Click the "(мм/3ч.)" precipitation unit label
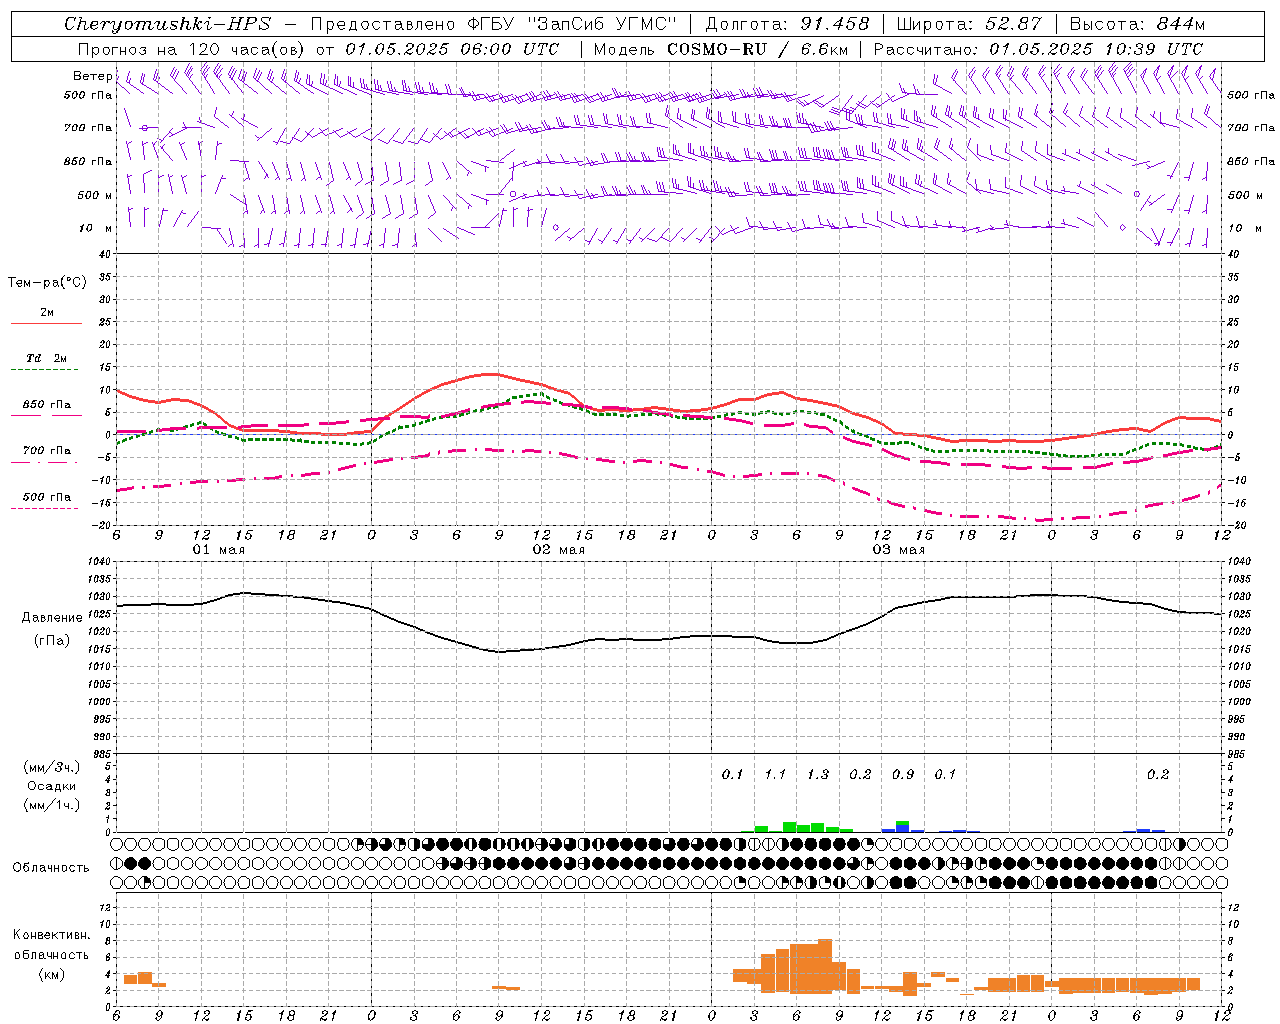Image resolution: width=1280 pixels, height=1024 pixels. point(52,767)
